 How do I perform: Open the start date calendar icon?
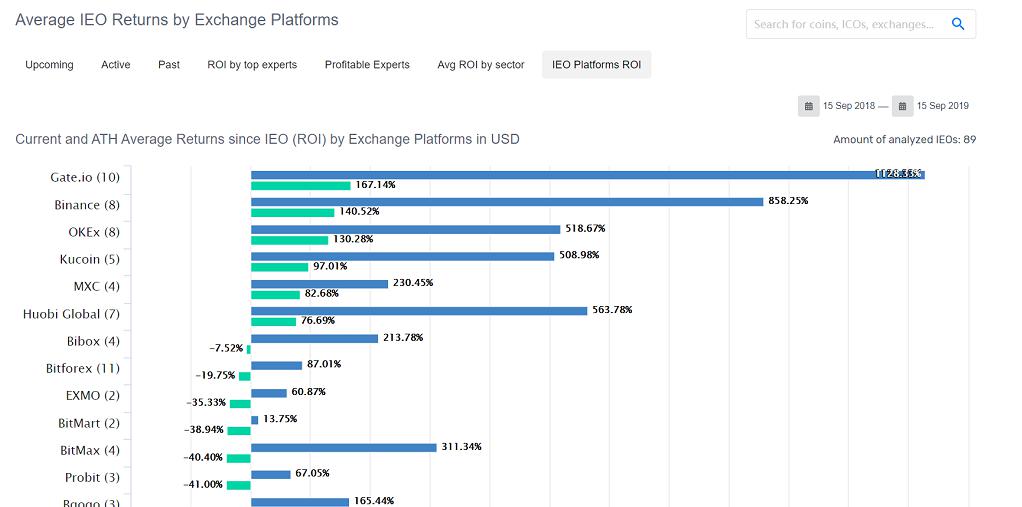(x=808, y=106)
